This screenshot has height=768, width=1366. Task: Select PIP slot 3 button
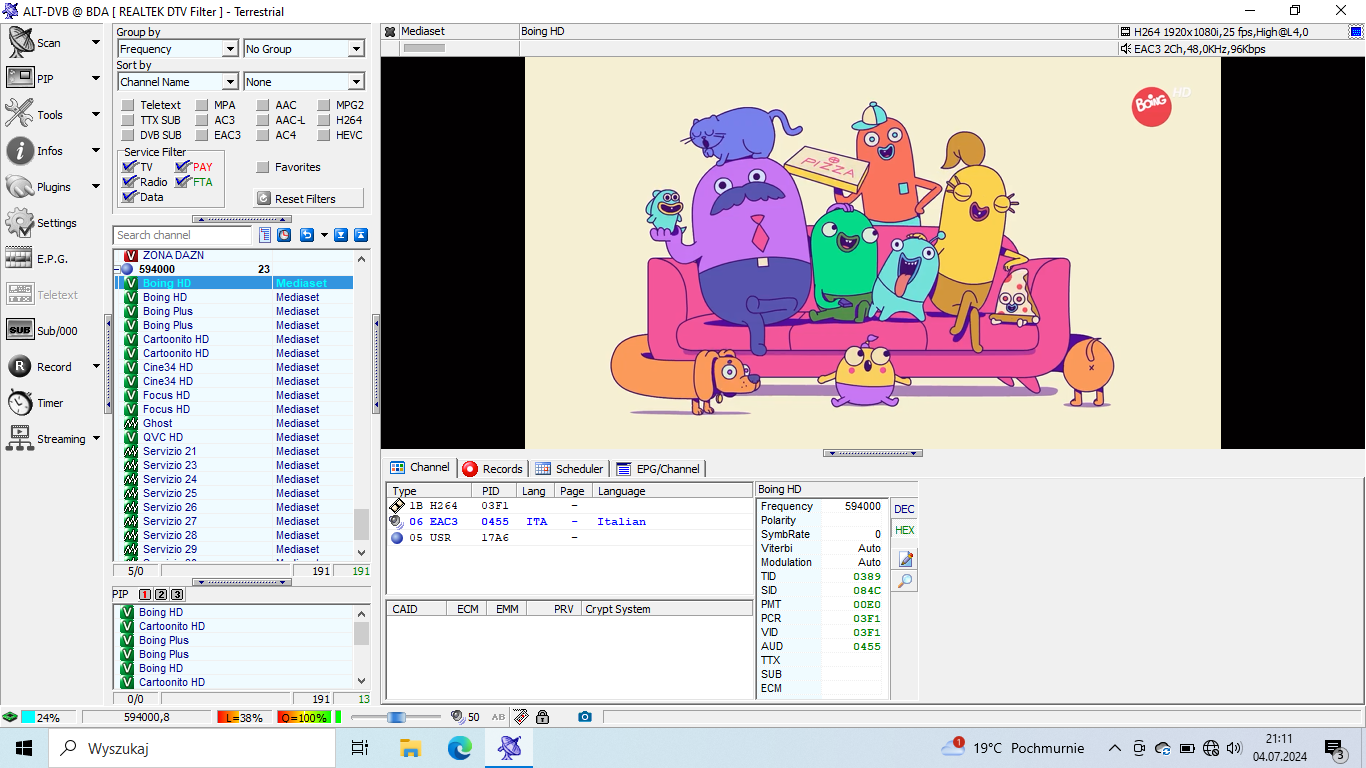coord(177,594)
